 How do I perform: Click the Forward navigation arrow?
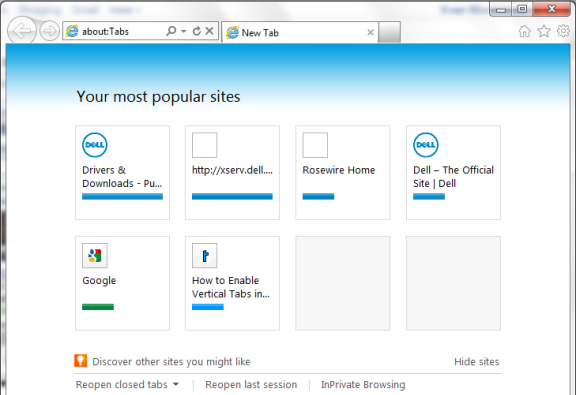pyautogui.click(x=49, y=31)
